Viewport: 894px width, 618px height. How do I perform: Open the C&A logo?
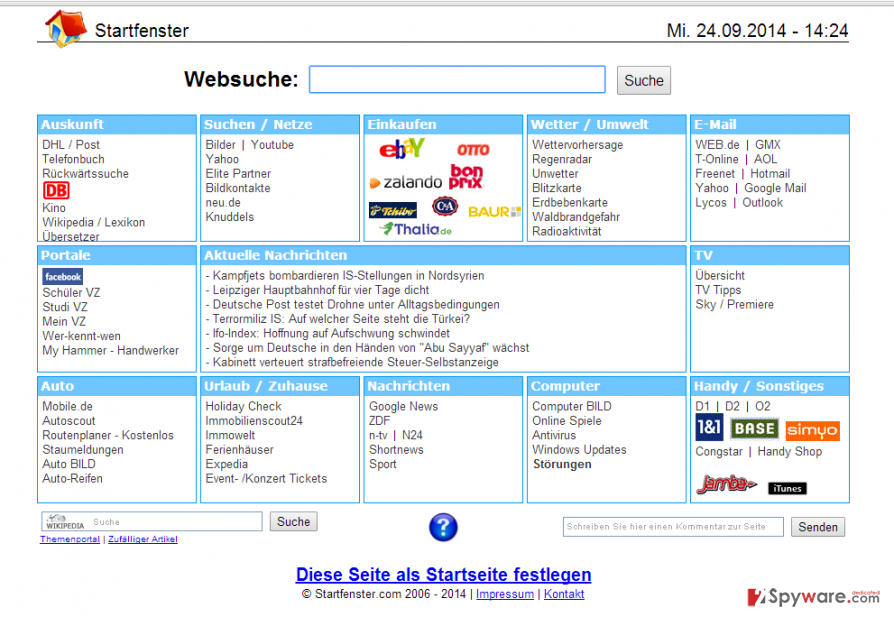coord(445,206)
